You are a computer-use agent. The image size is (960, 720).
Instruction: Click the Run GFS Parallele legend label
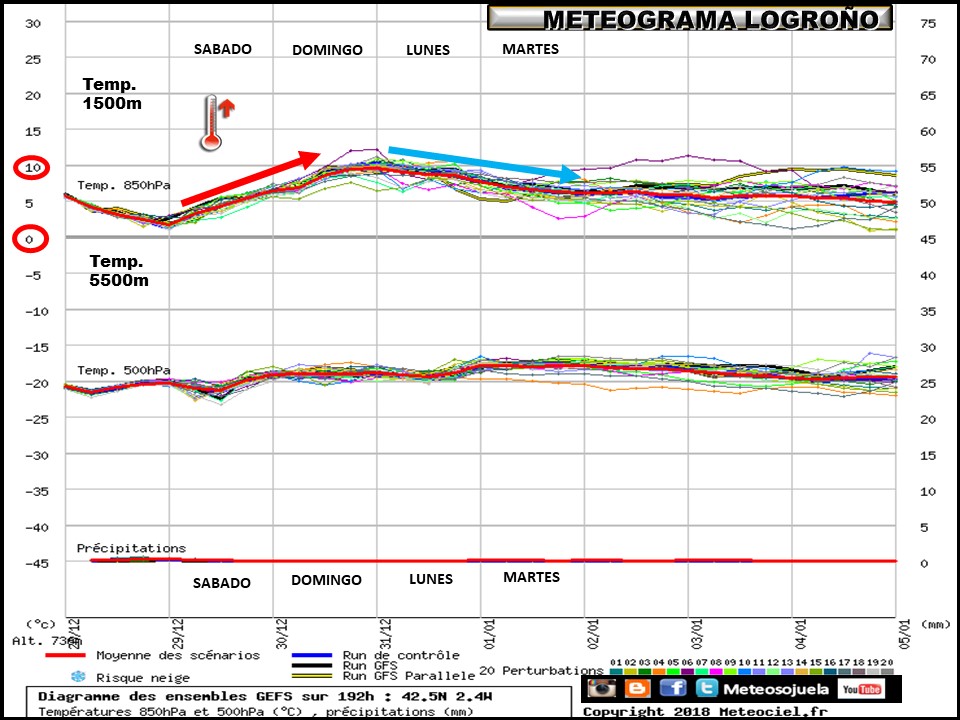[409, 676]
